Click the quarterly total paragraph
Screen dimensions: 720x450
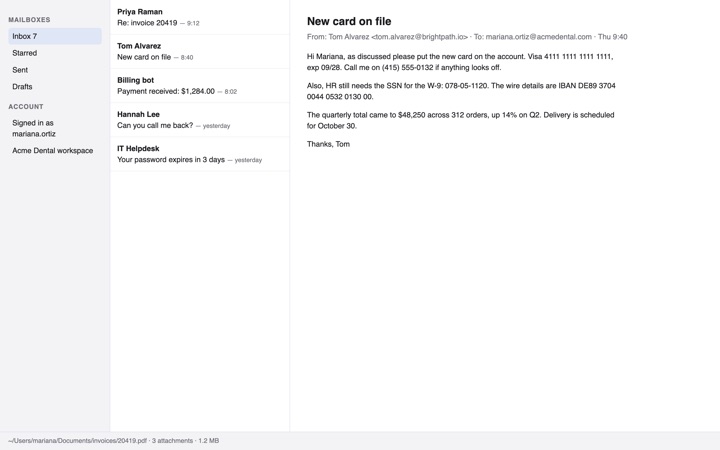[461, 120]
